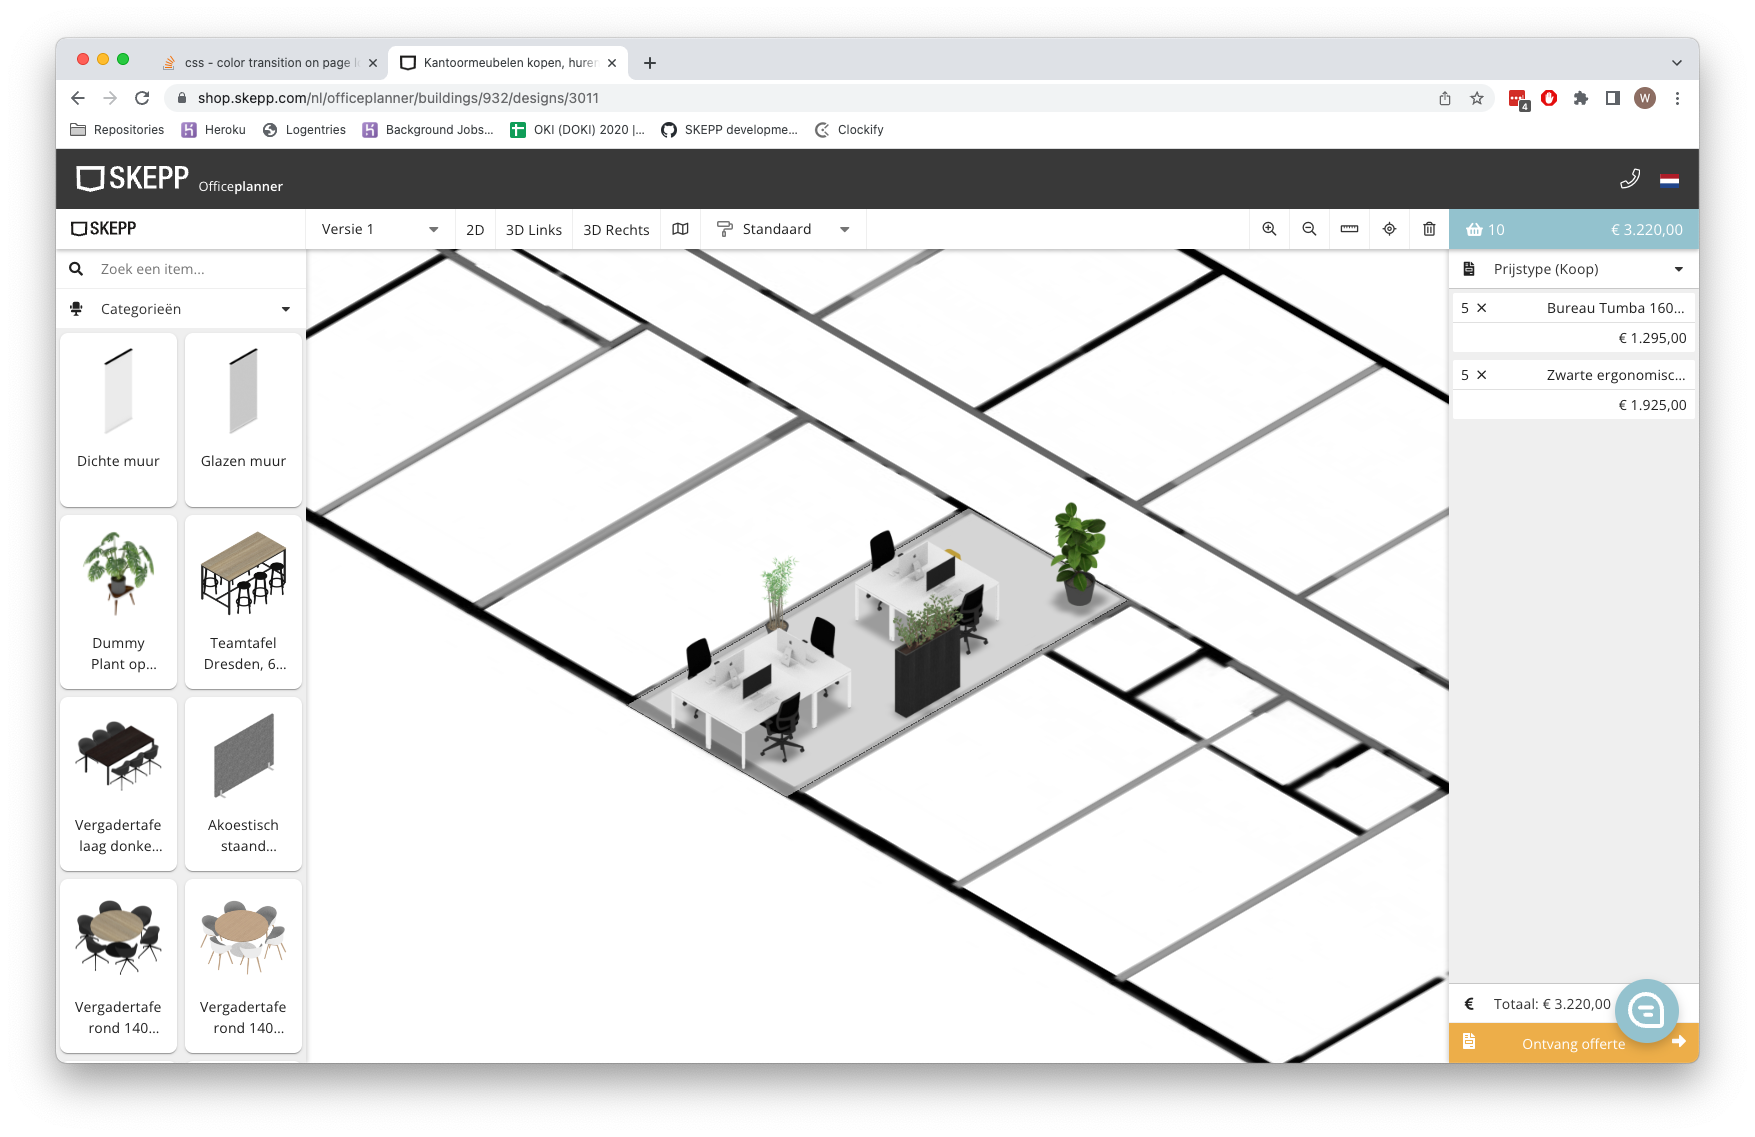The height and width of the screenshot is (1137, 1755).
Task: Click the zoom out magnifier icon
Action: coord(1309,229)
